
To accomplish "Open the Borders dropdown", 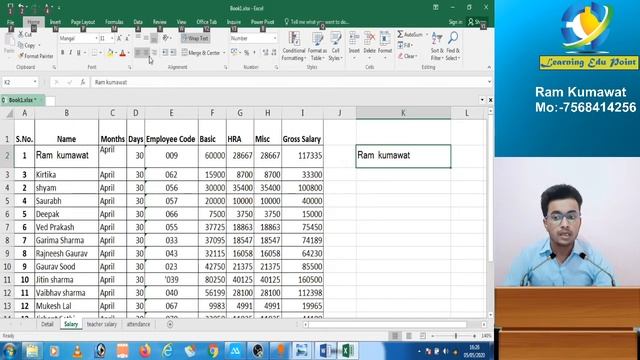I will click(99, 53).
